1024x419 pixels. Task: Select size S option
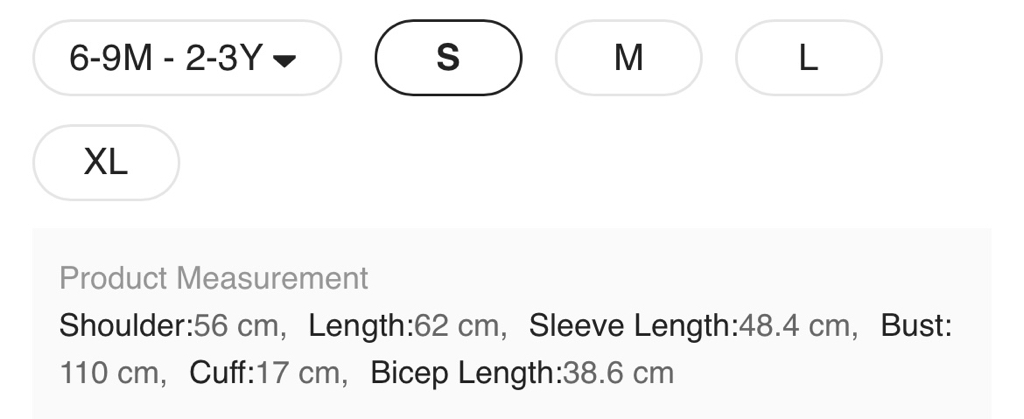click(x=448, y=58)
